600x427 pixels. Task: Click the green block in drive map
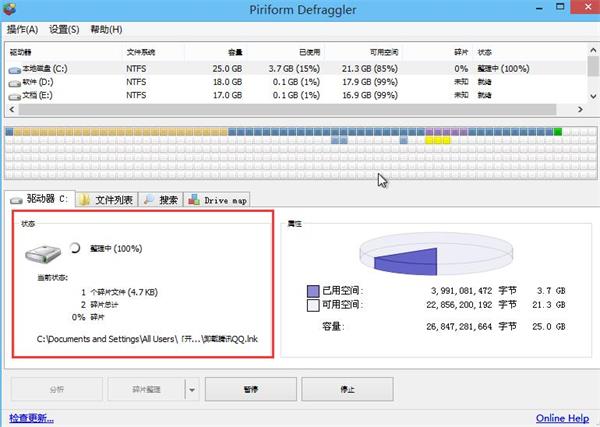(558, 132)
